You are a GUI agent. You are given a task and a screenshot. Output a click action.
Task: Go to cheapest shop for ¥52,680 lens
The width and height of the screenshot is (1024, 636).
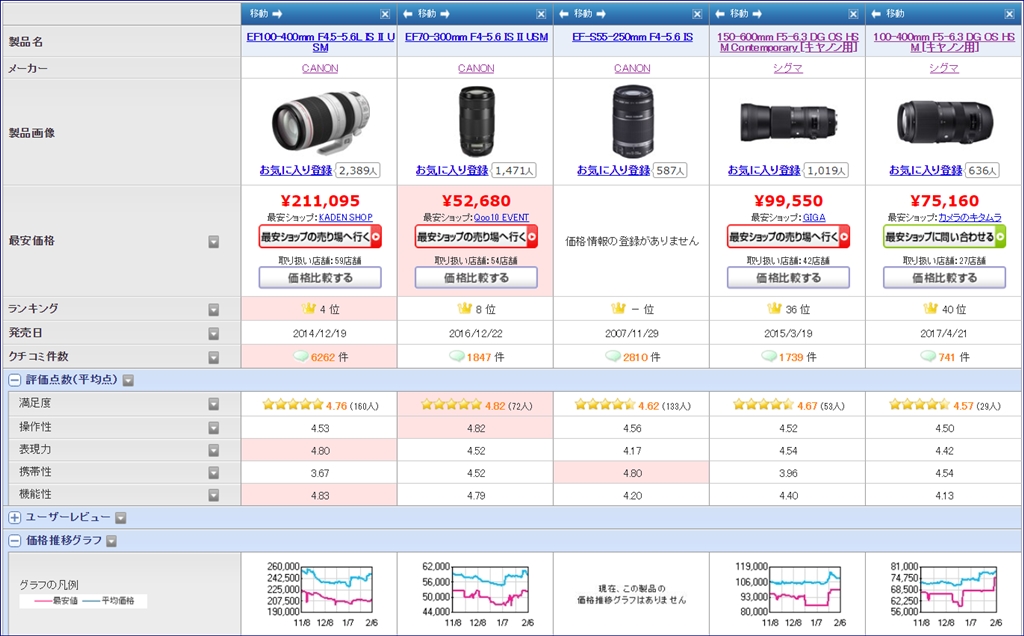(476, 237)
